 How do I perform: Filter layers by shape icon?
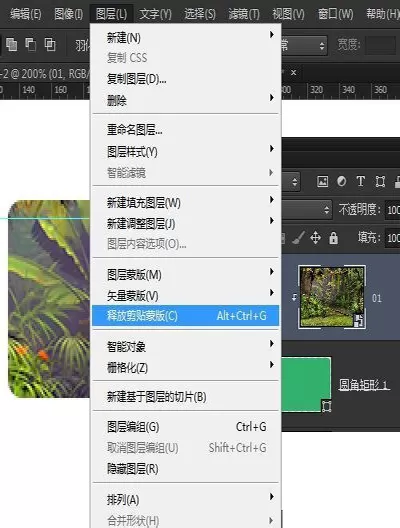[380, 182]
